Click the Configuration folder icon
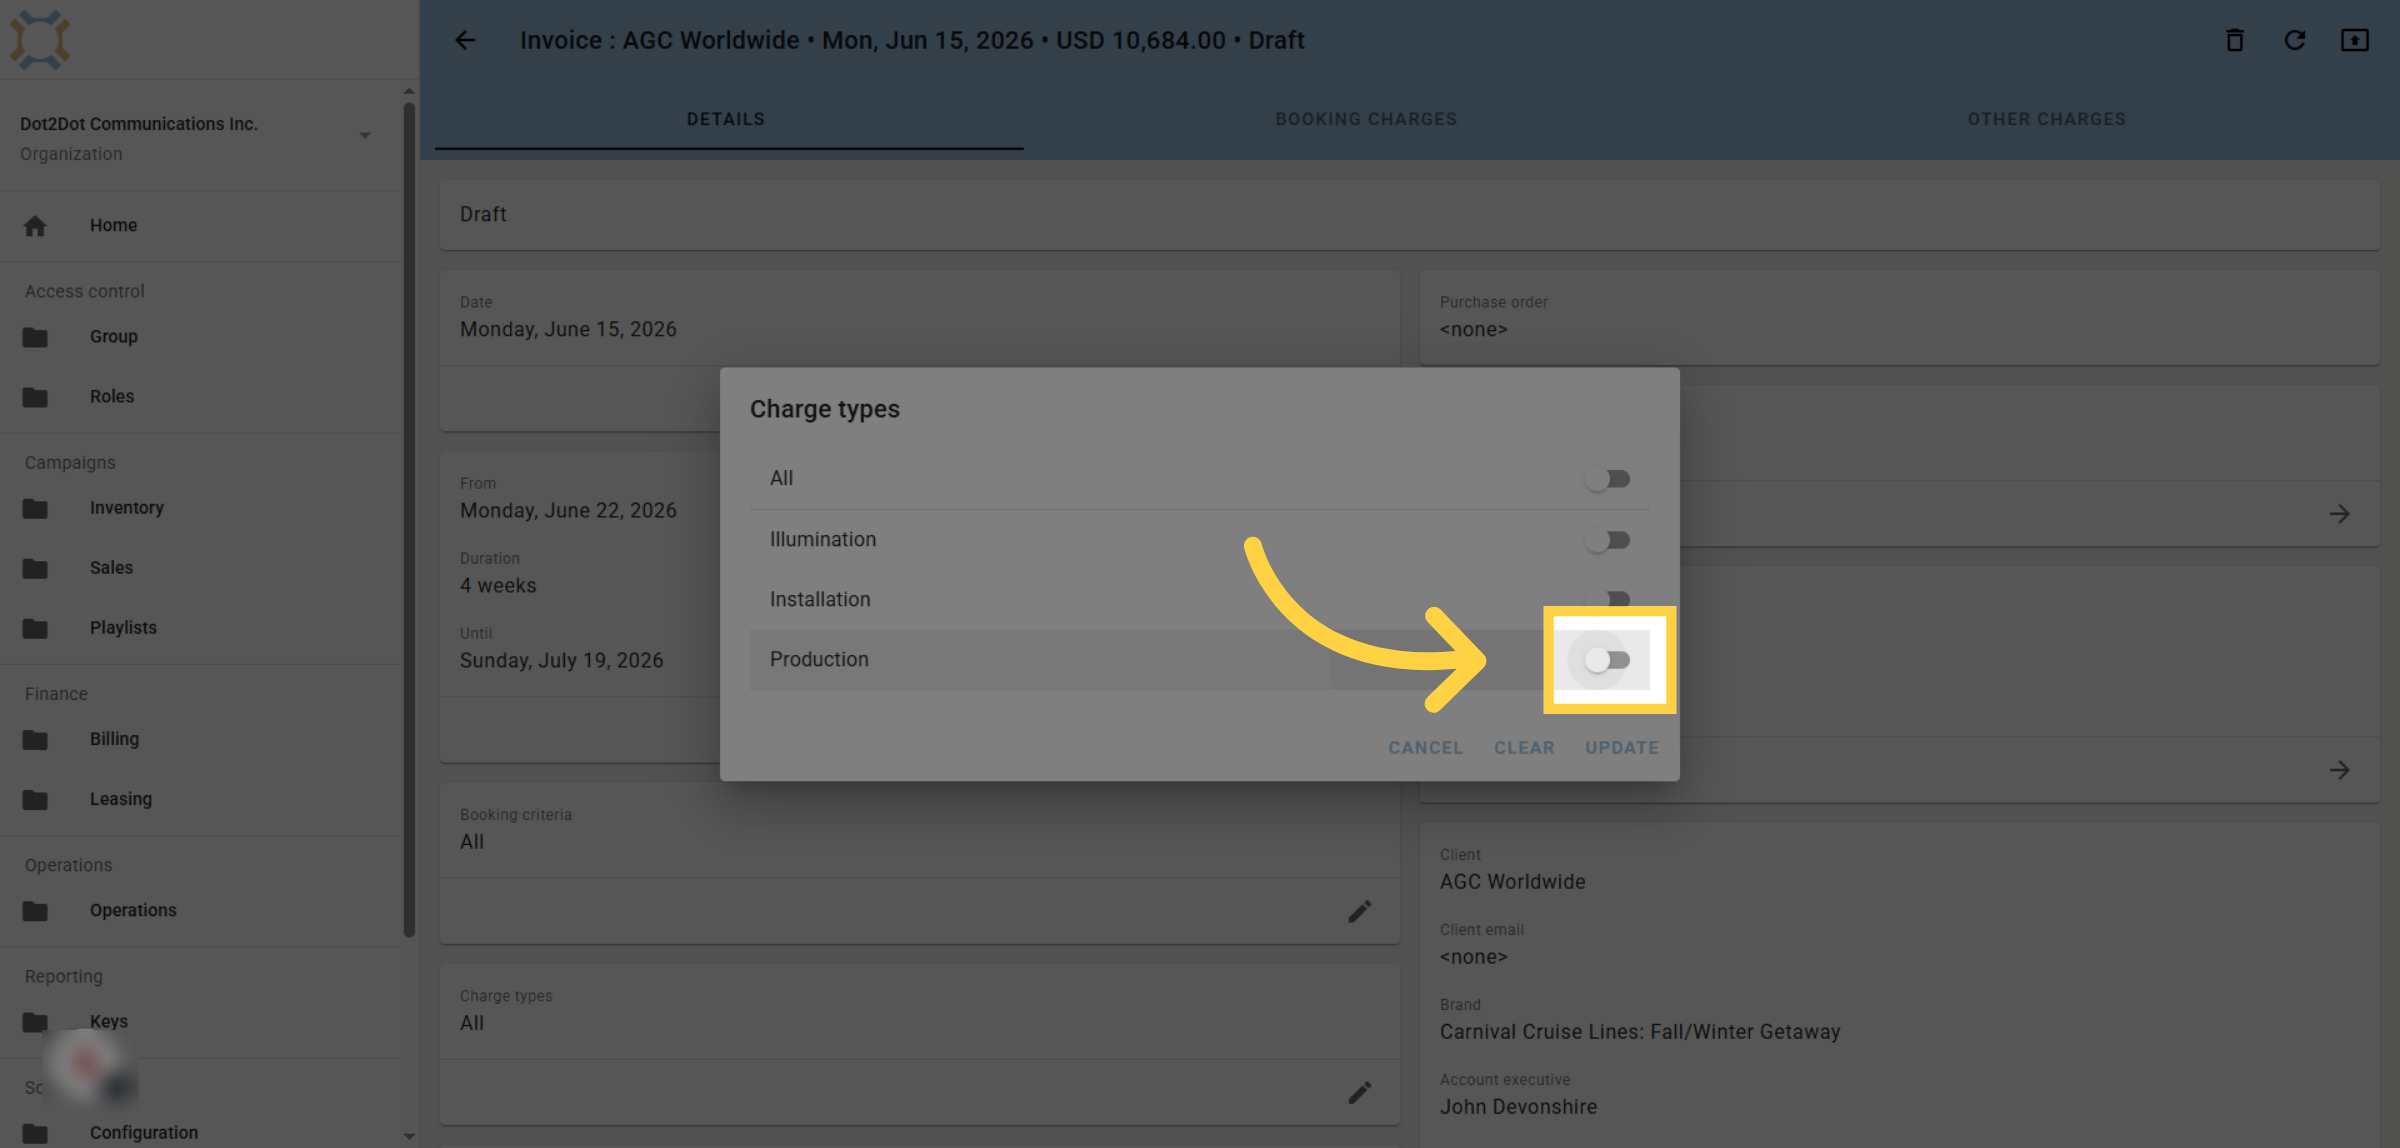The width and height of the screenshot is (2400, 1148). tap(35, 1133)
